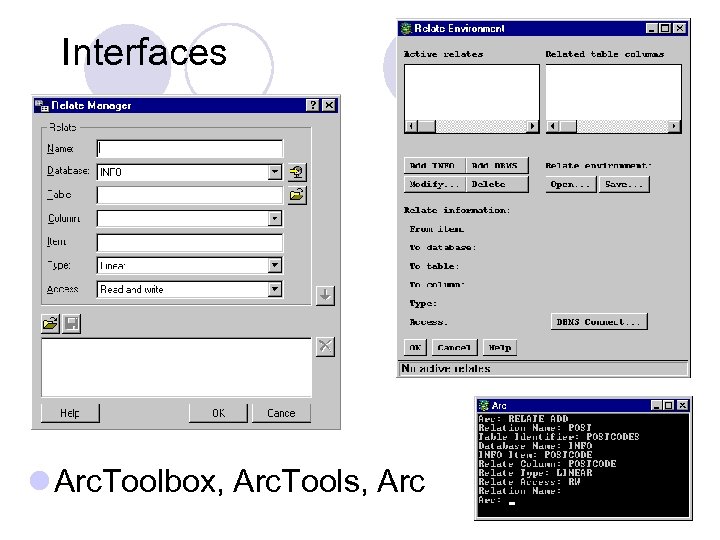Expand the Column dropdown in Relate Manager
The image size is (720, 540).
275,219
